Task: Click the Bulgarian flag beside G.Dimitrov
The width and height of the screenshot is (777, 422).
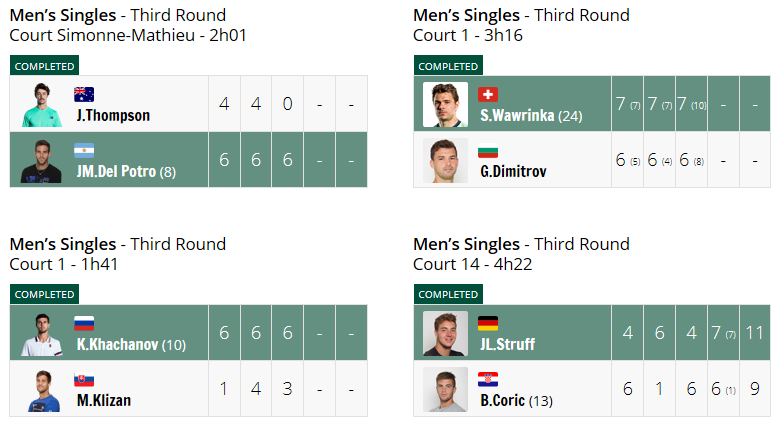Action: 488,150
